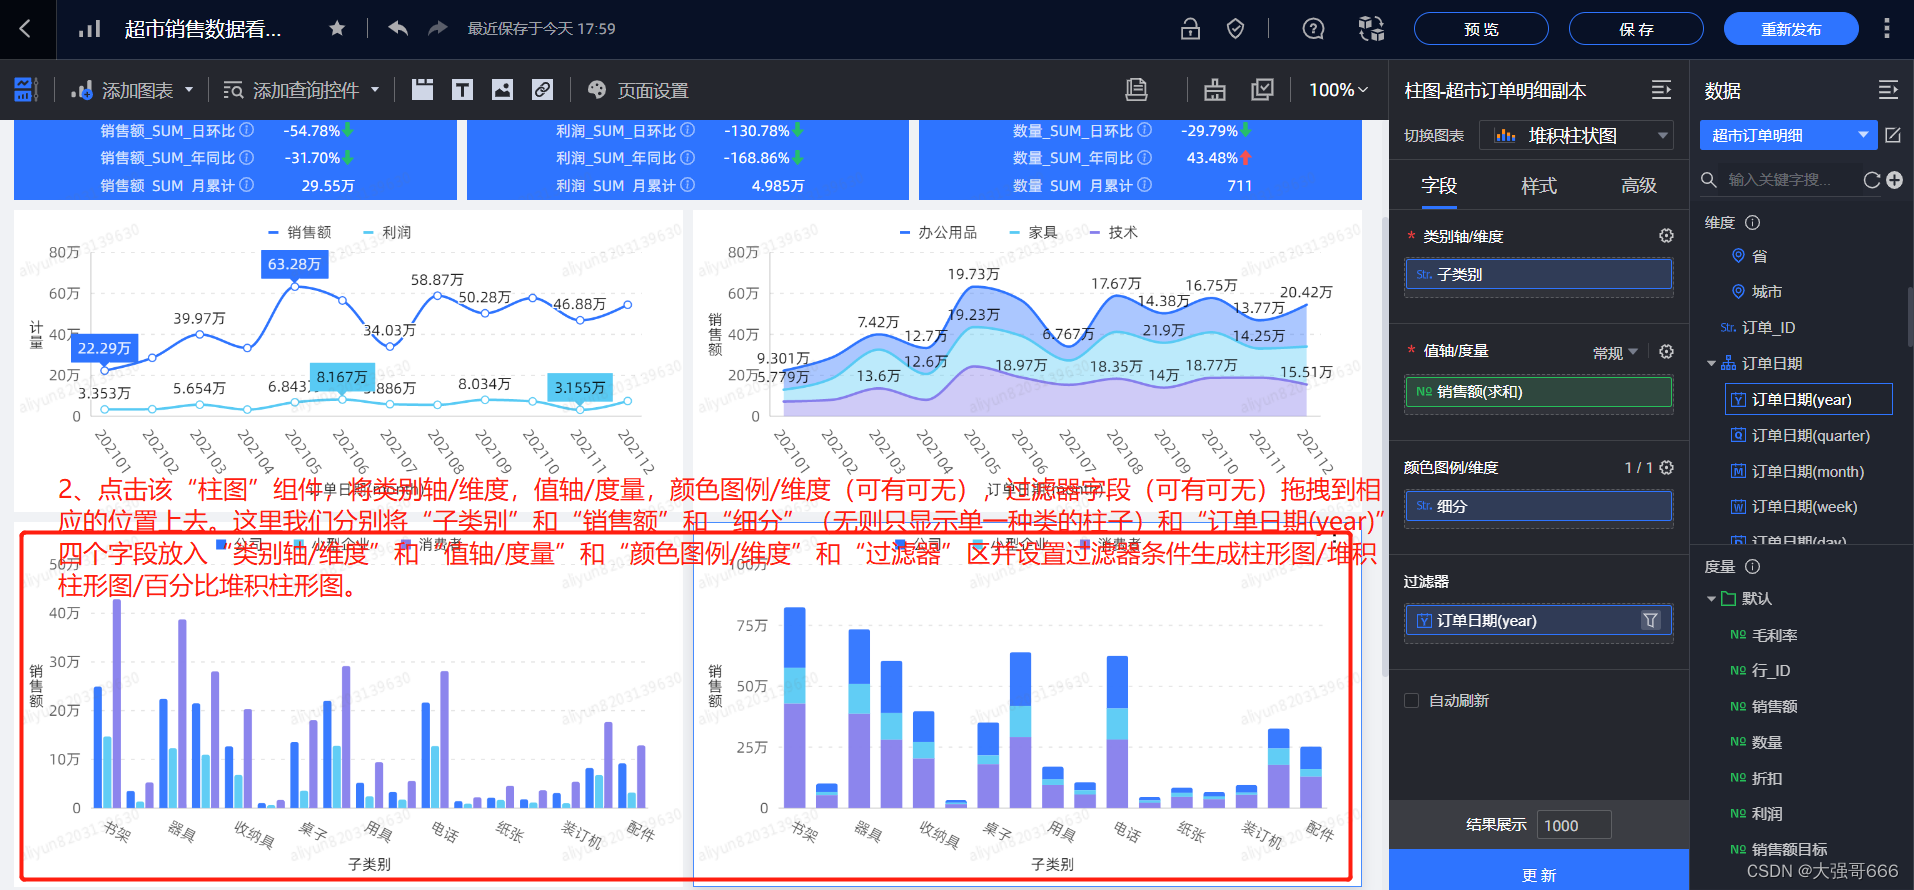Select the 订单_ID dimension

[1771, 328]
